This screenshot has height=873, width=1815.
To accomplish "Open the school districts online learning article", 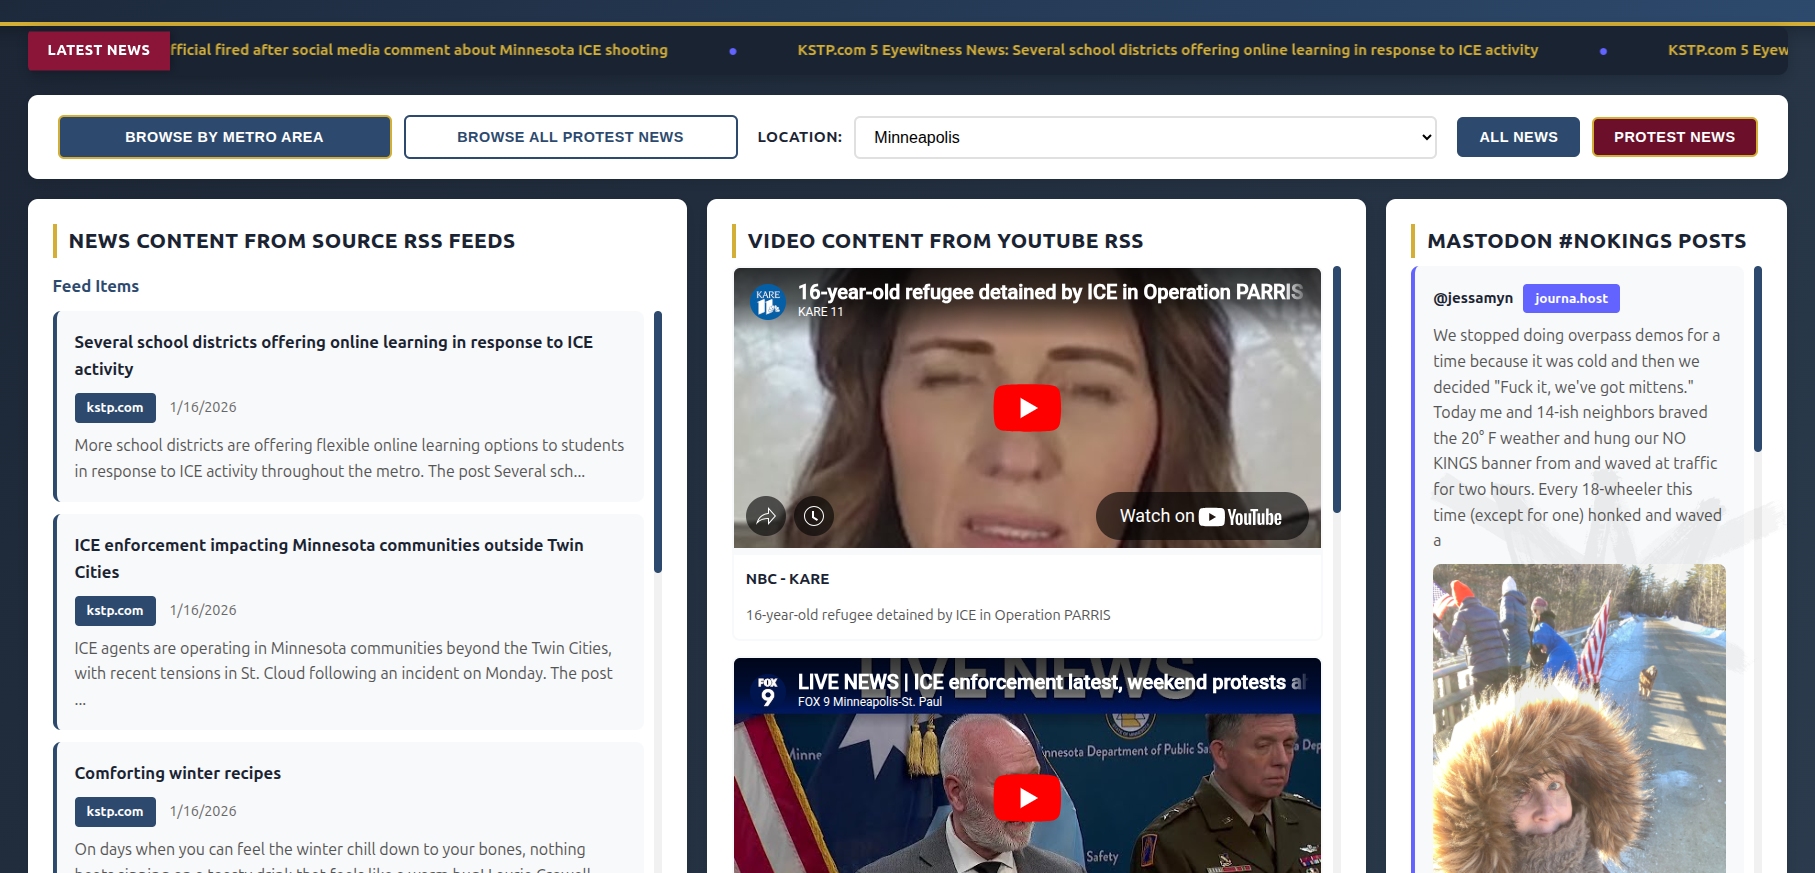I will pyautogui.click(x=333, y=355).
